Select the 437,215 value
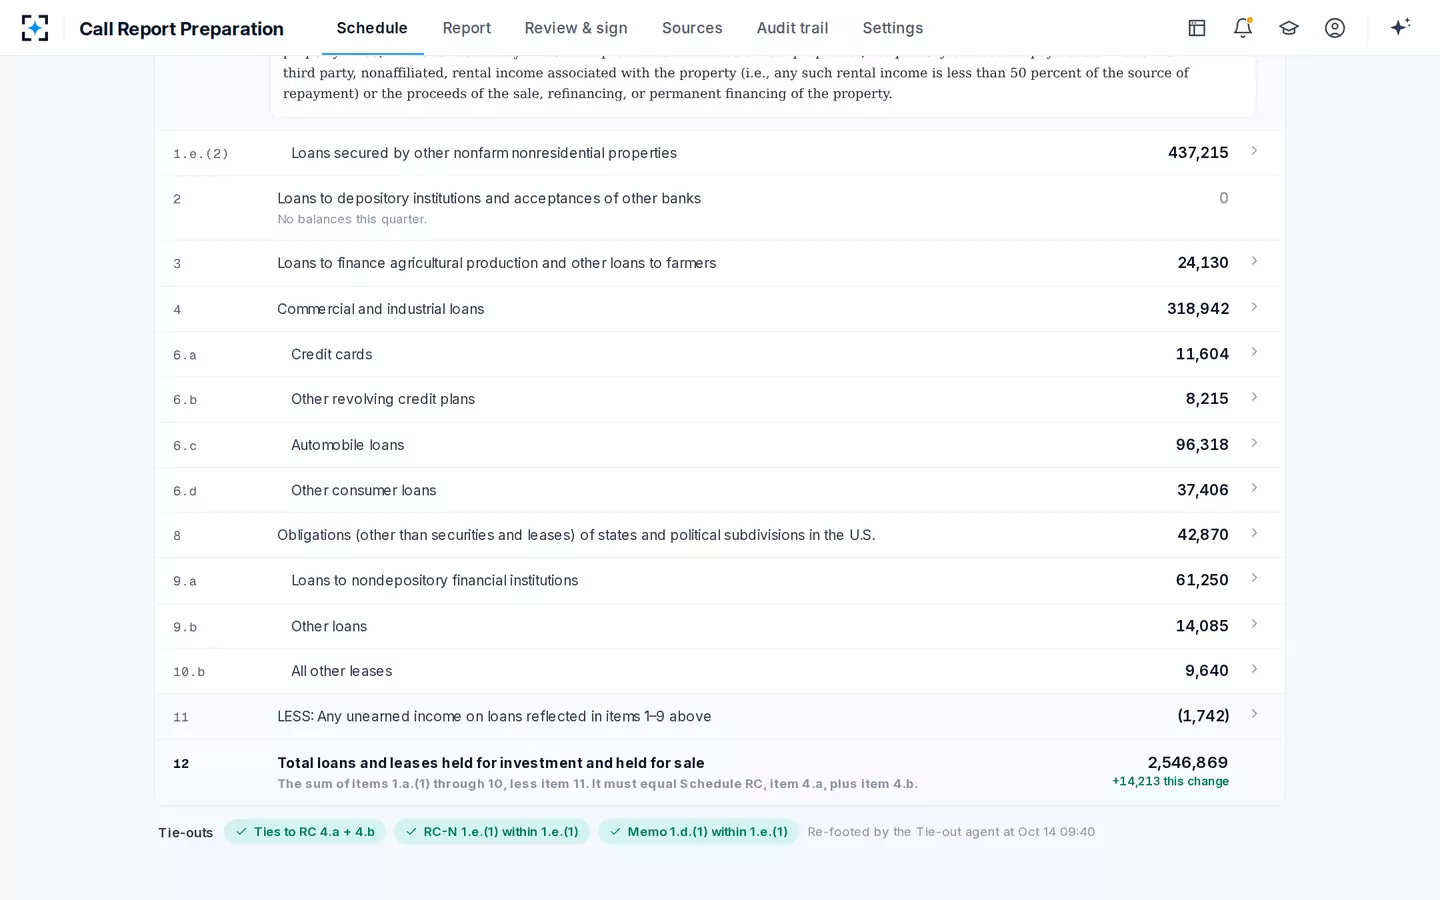 coord(1198,153)
